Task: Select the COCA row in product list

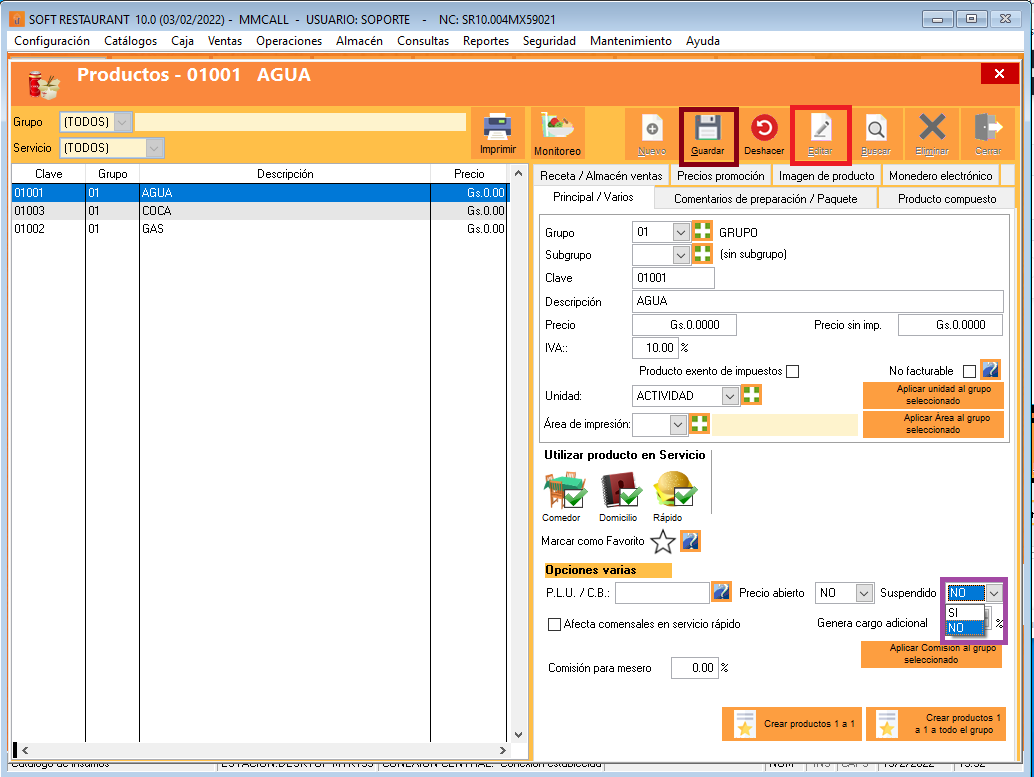Action: (x=260, y=211)
